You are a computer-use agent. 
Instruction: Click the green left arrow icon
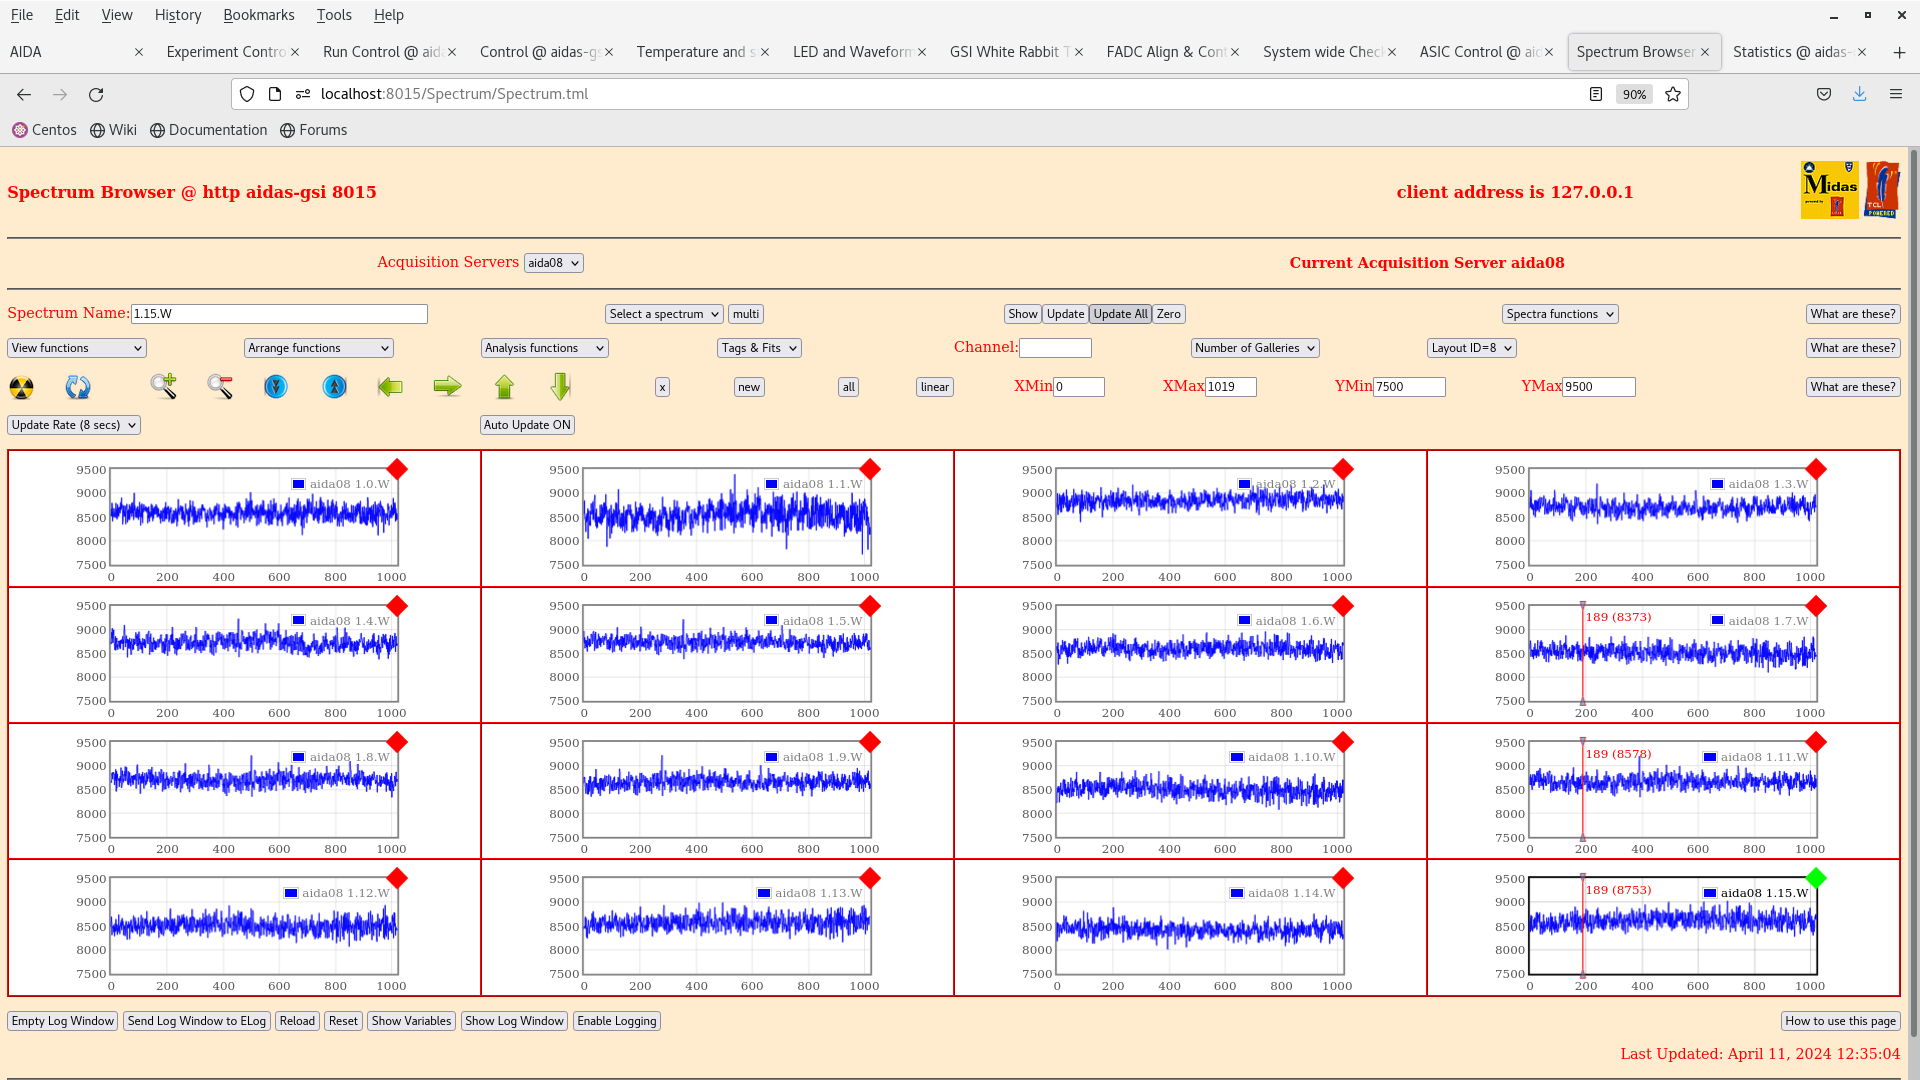(x=390, y=386)
